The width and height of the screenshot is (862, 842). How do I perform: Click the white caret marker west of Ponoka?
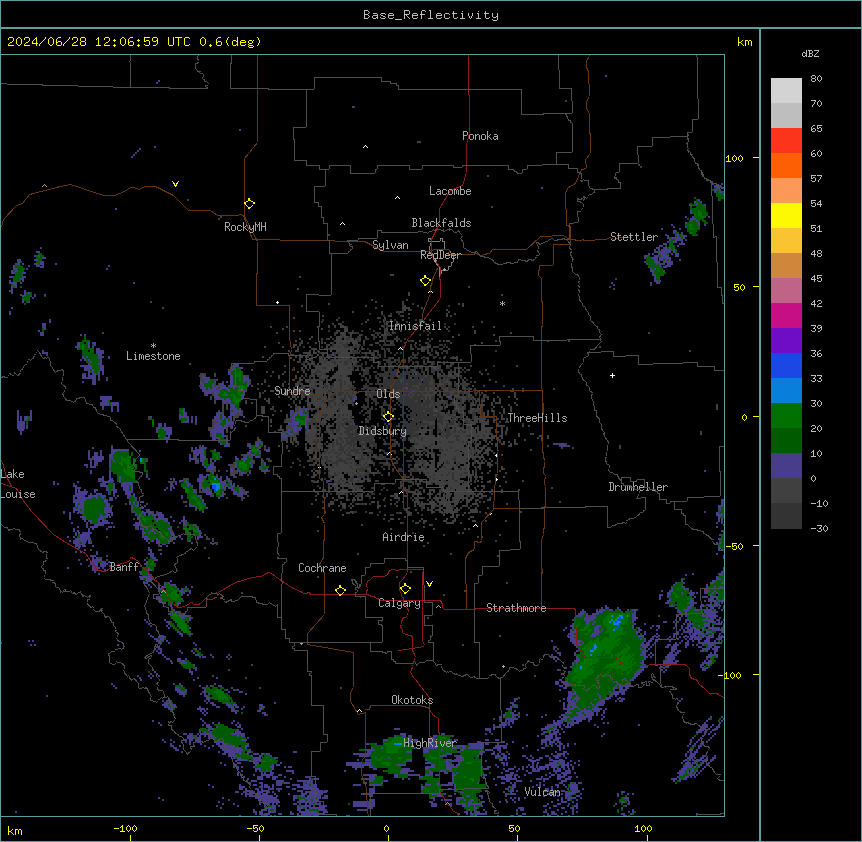click(366, 147)
